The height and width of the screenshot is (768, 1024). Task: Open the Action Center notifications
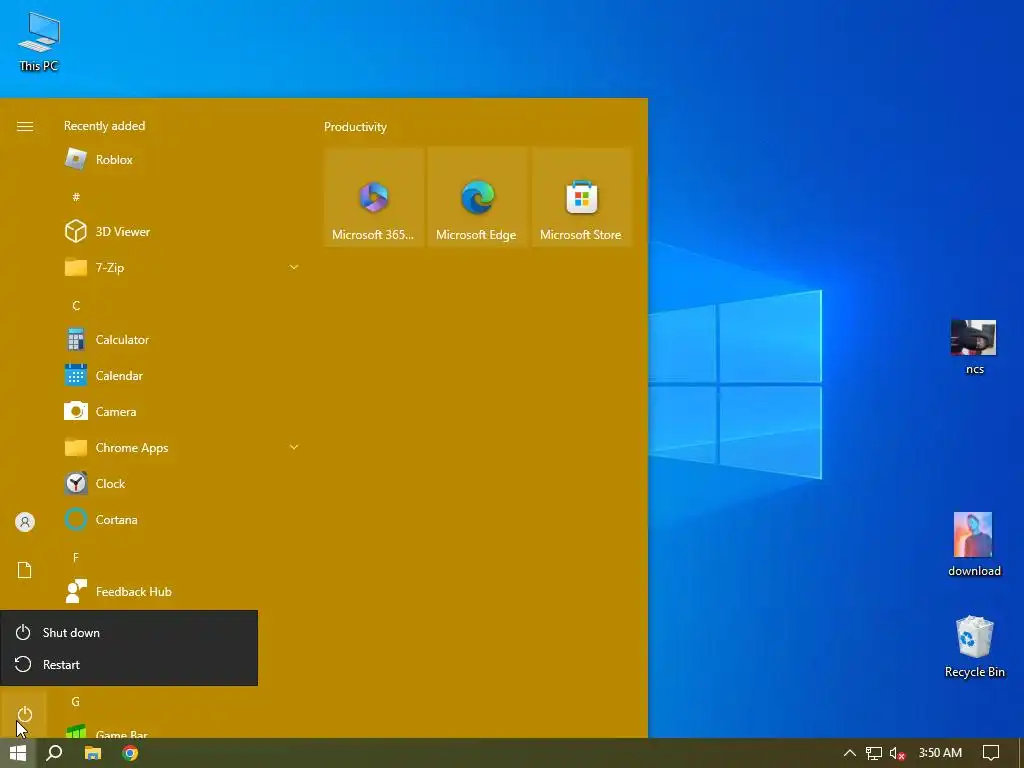click(x=991, y=753)
